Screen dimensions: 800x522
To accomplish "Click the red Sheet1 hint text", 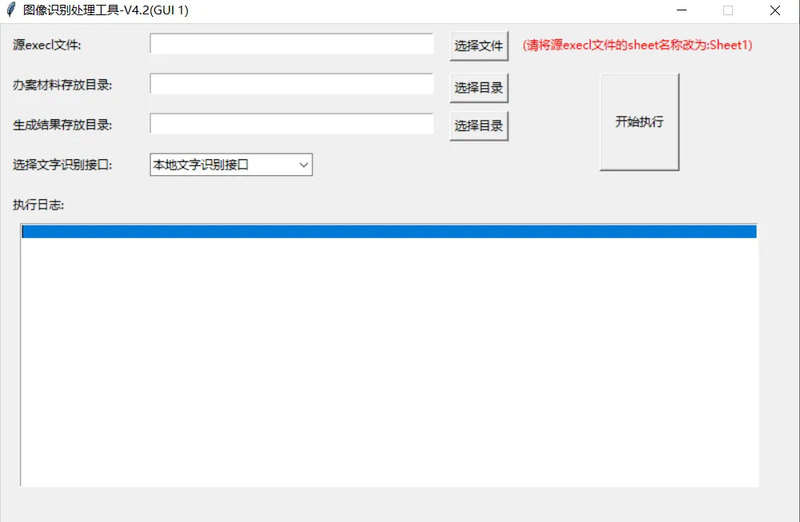I will click(637, 45).
